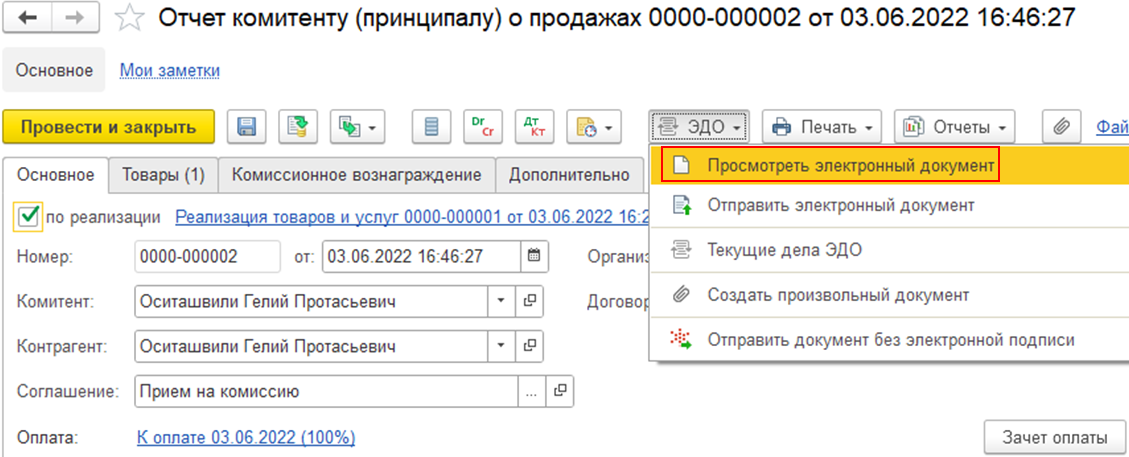
Task: Choose 'Отправить электронный документ' menu entry
Action: 840,205
